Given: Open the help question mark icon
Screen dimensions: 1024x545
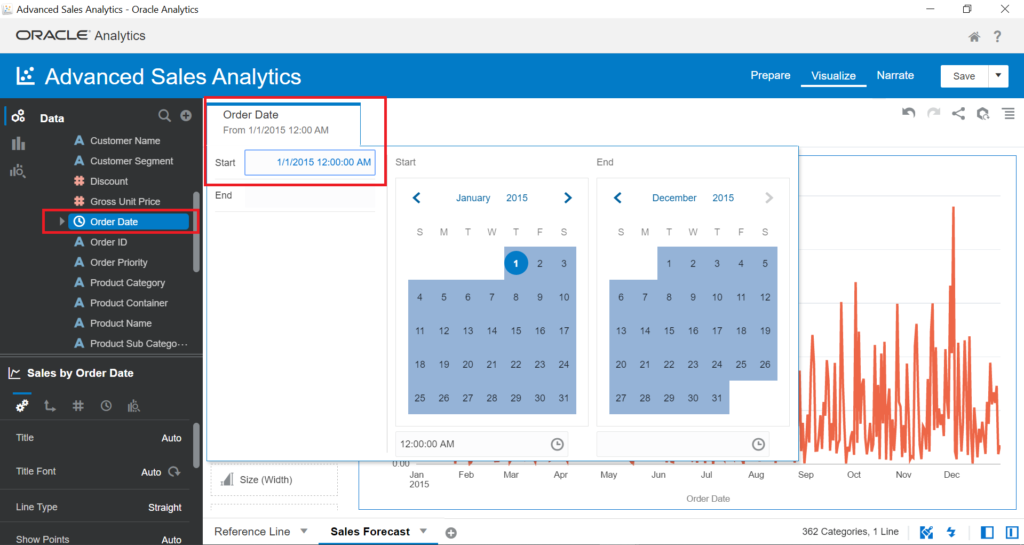Looking at the screenshot, I should [997, 37].
